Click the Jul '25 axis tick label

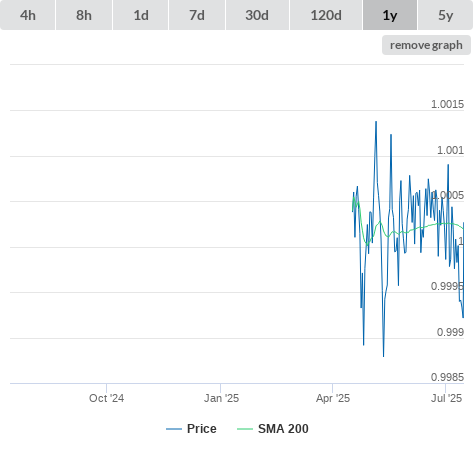pyautogui.click(x=446, y=398)
